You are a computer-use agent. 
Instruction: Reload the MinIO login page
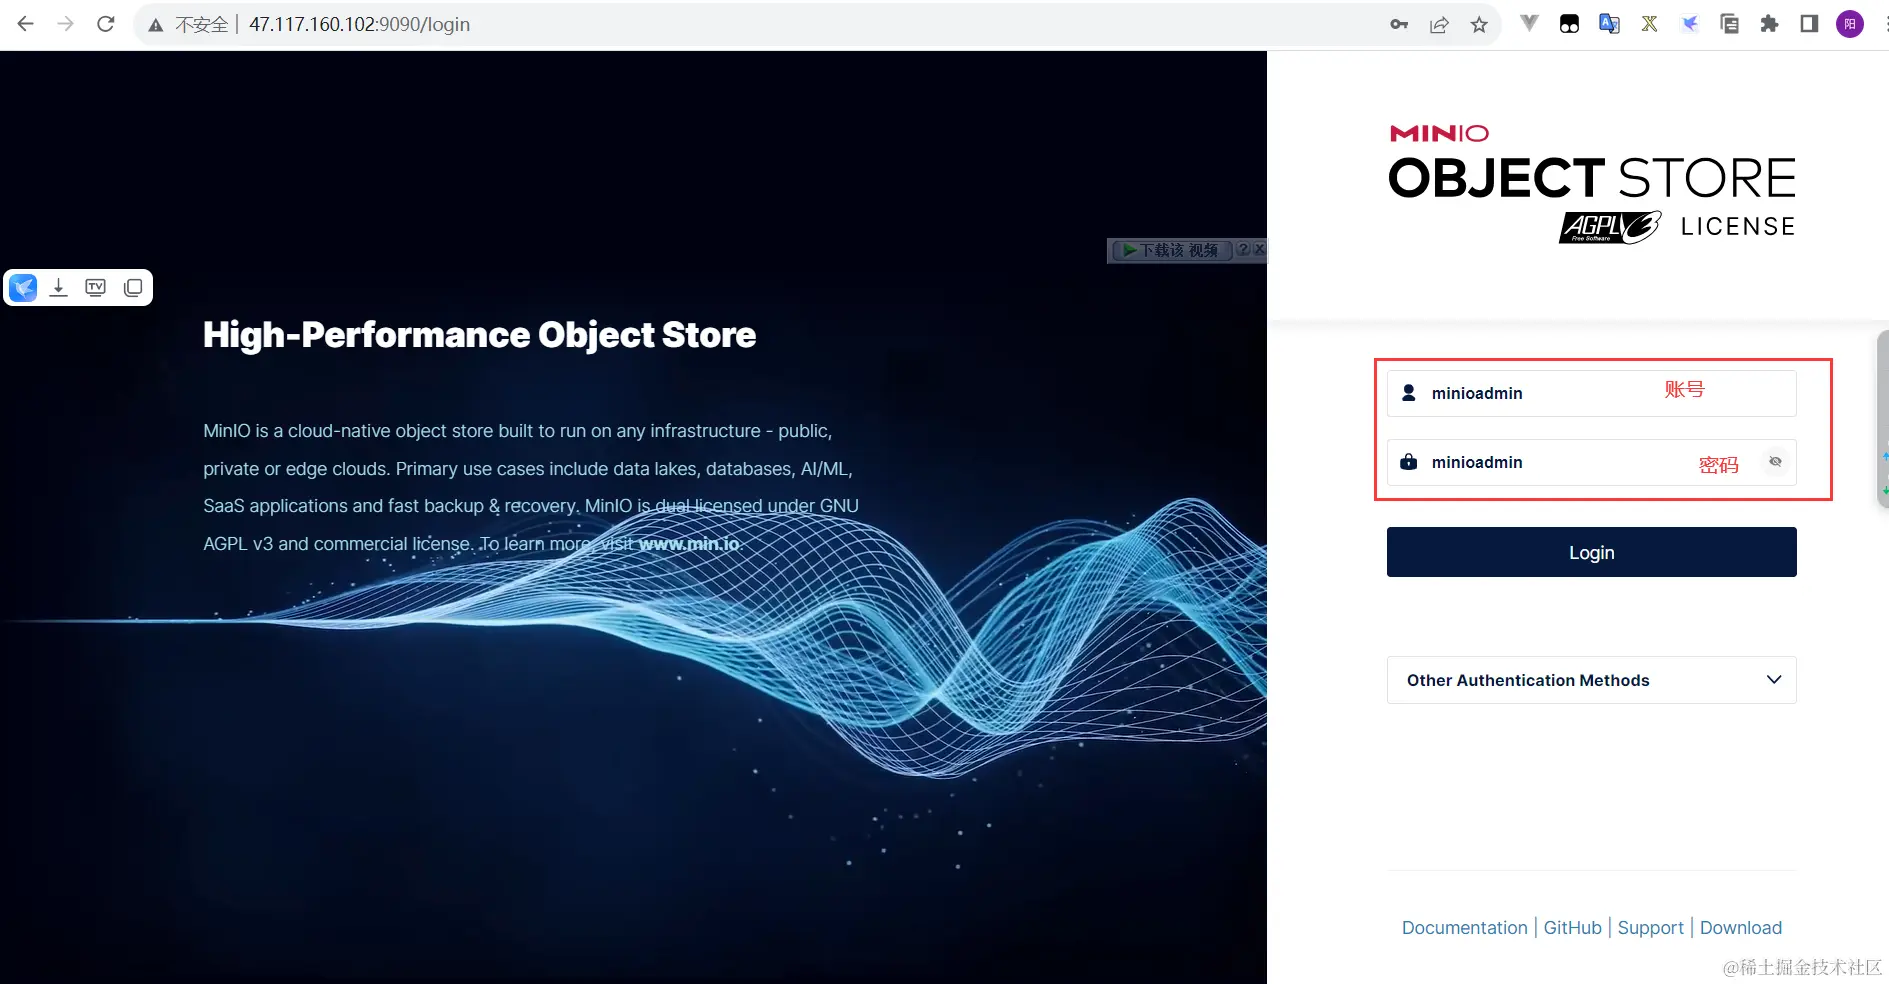106,24
